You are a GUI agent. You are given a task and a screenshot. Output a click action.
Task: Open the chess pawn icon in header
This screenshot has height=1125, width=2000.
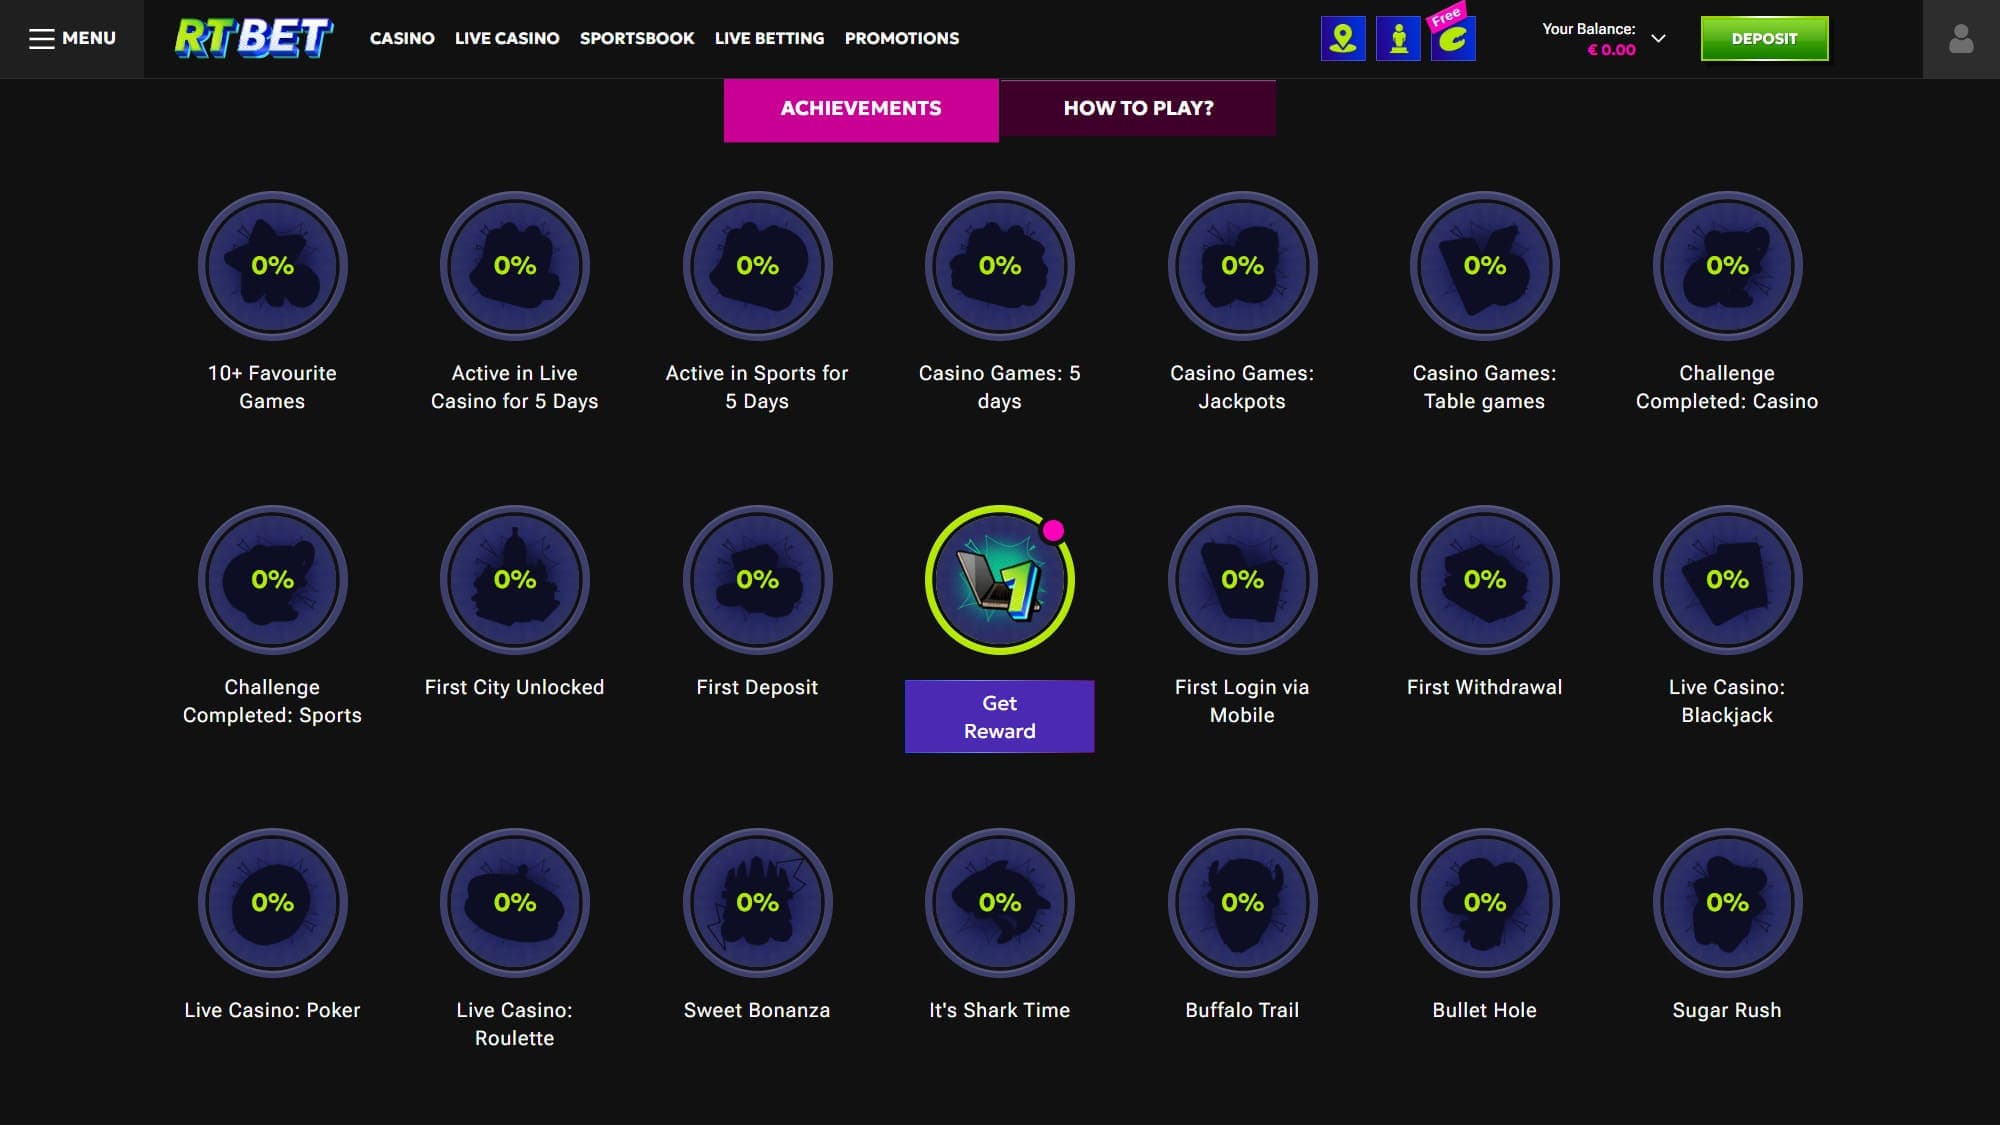tap(1398, 39)
